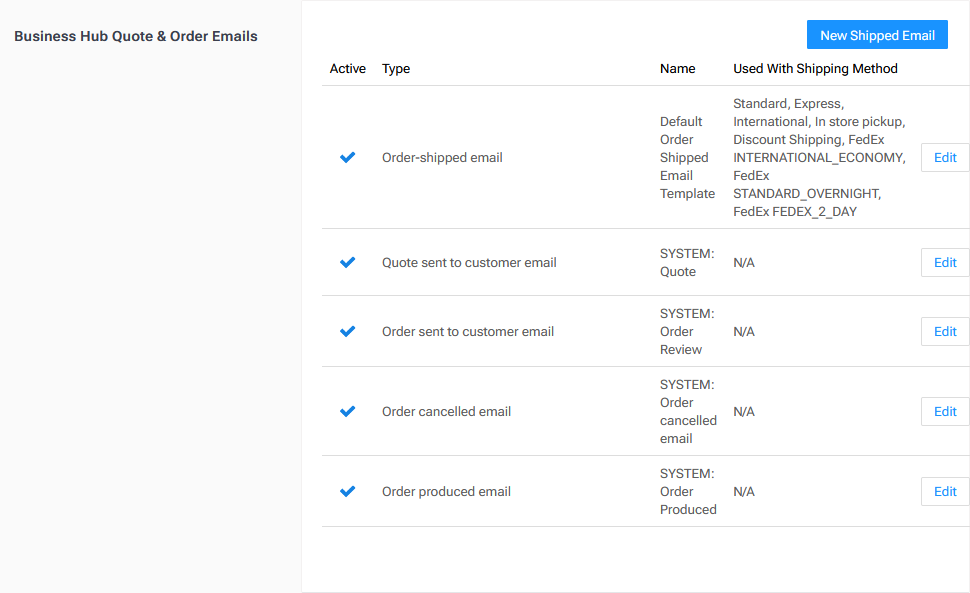This screenshot has height=593, width=970.
Task: Edit the Order produced email
Action: [944, 491]
